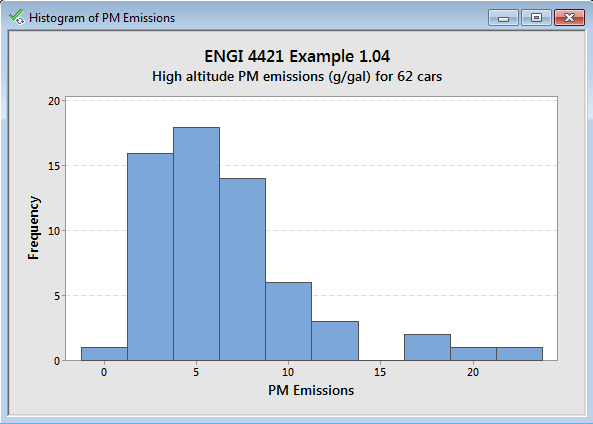593x424 pixels.
Task: Select the rightmost histogram bar
Action: (x=519, y=354)
